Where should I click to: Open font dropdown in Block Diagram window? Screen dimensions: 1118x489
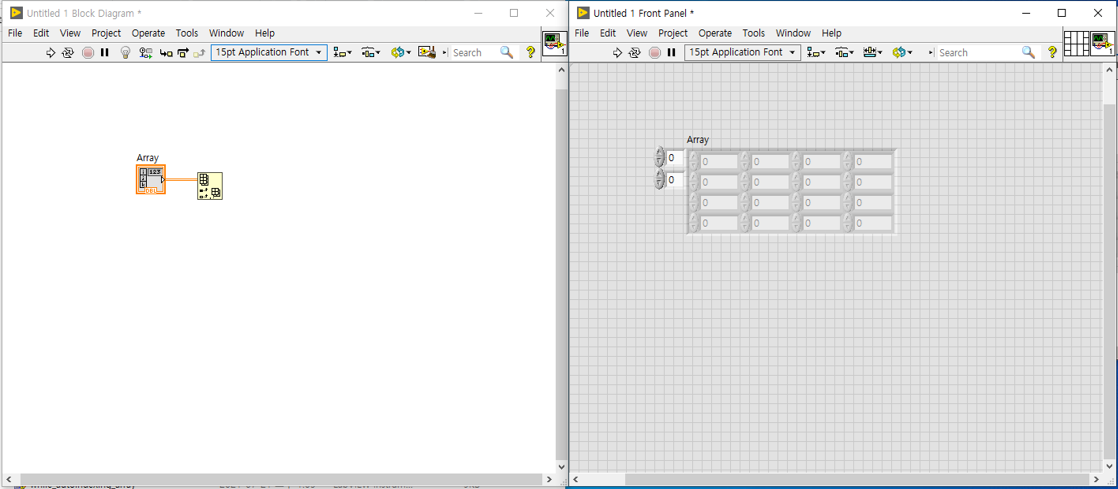click(x=269, y=53)
